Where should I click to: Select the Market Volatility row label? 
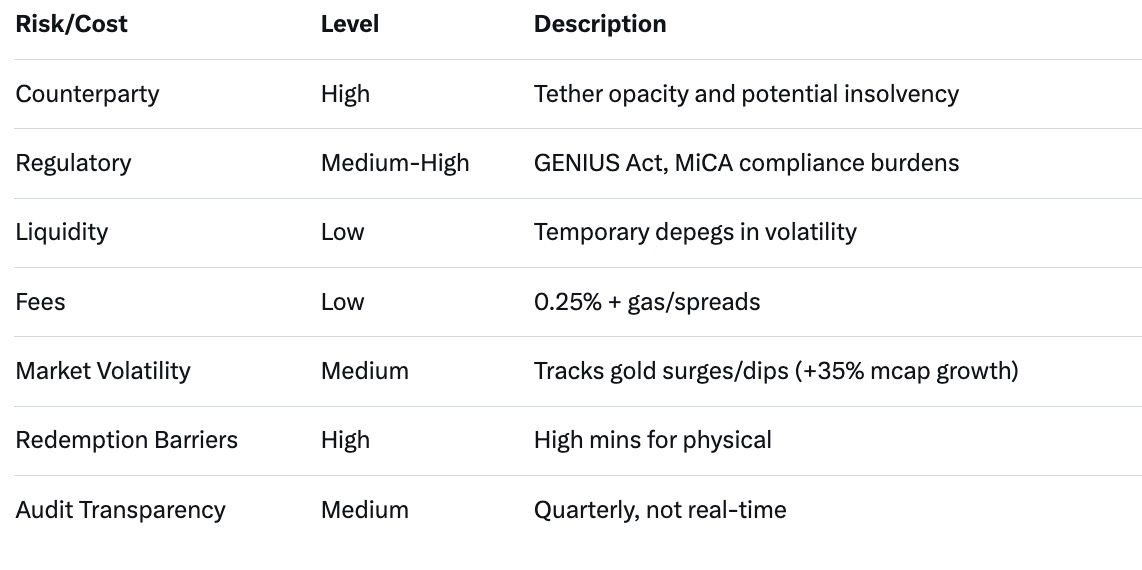[x=103, y=371]
